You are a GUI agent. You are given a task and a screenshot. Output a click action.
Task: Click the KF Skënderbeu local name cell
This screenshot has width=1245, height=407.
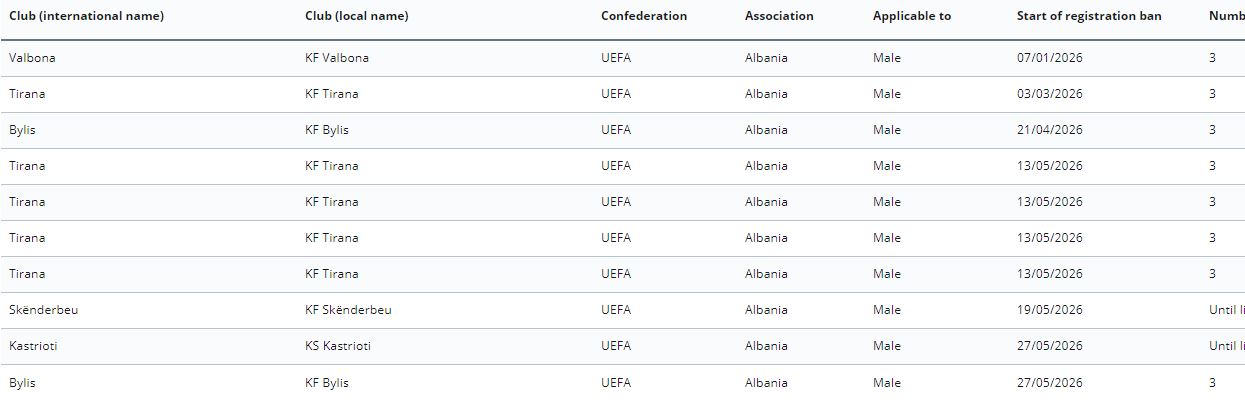[x=348, y=310]
